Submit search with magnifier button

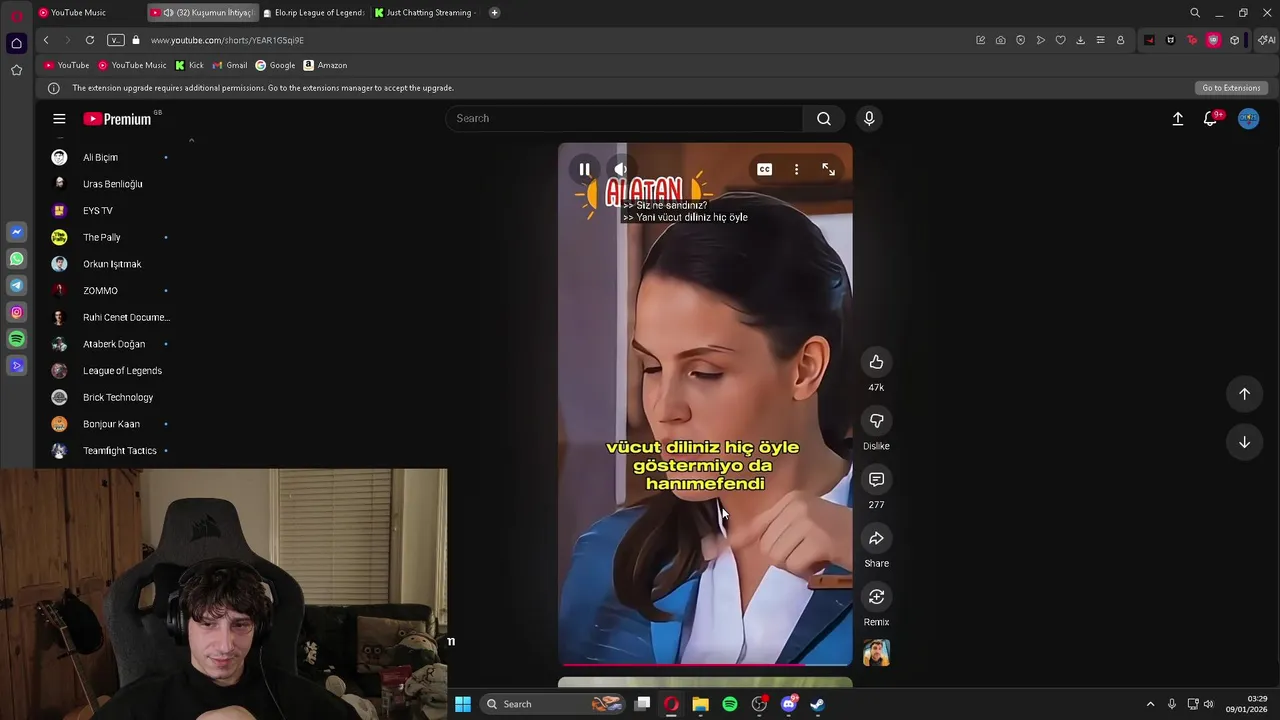pyautogui.click(x=824, y=118)
